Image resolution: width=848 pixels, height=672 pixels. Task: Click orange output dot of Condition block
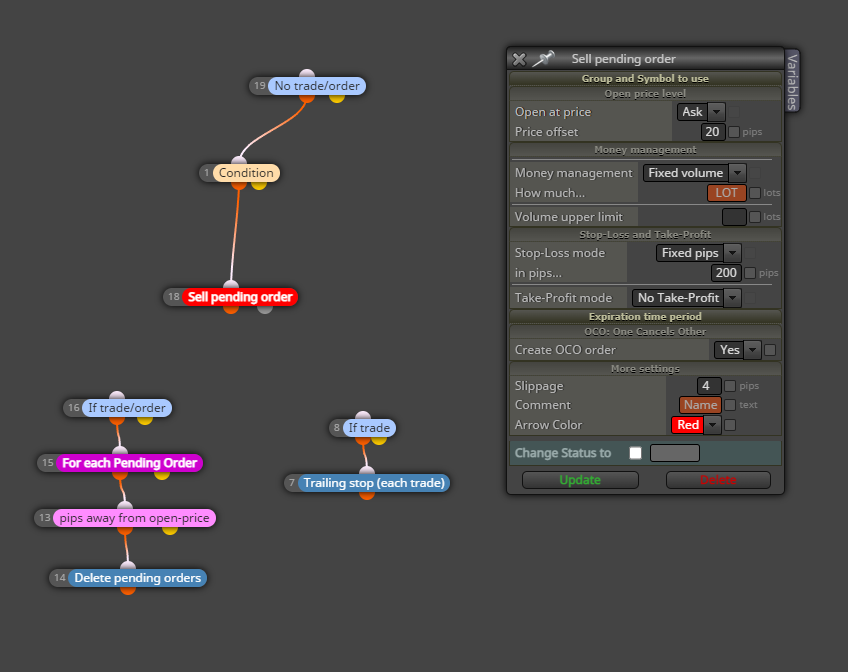pyautogui.click(x=238, y=185)
